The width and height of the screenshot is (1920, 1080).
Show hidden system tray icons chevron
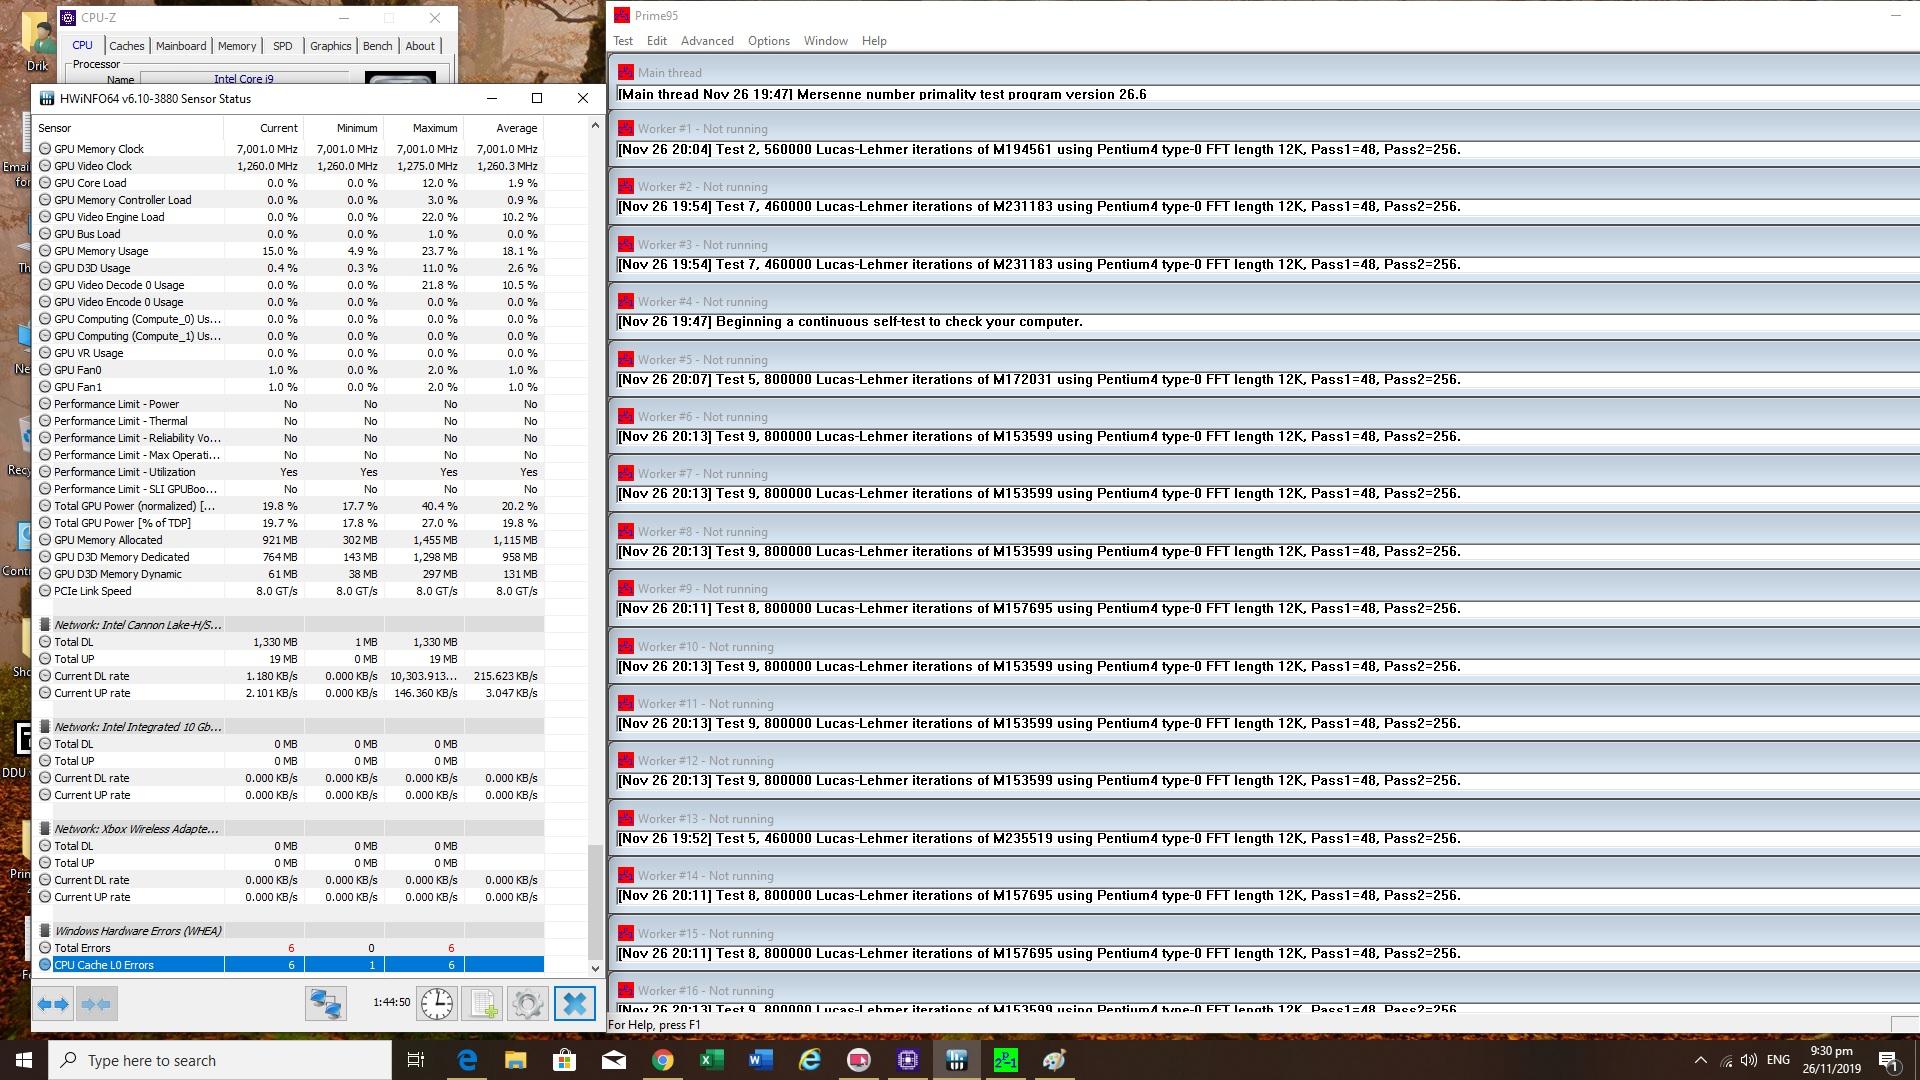1700,1060
